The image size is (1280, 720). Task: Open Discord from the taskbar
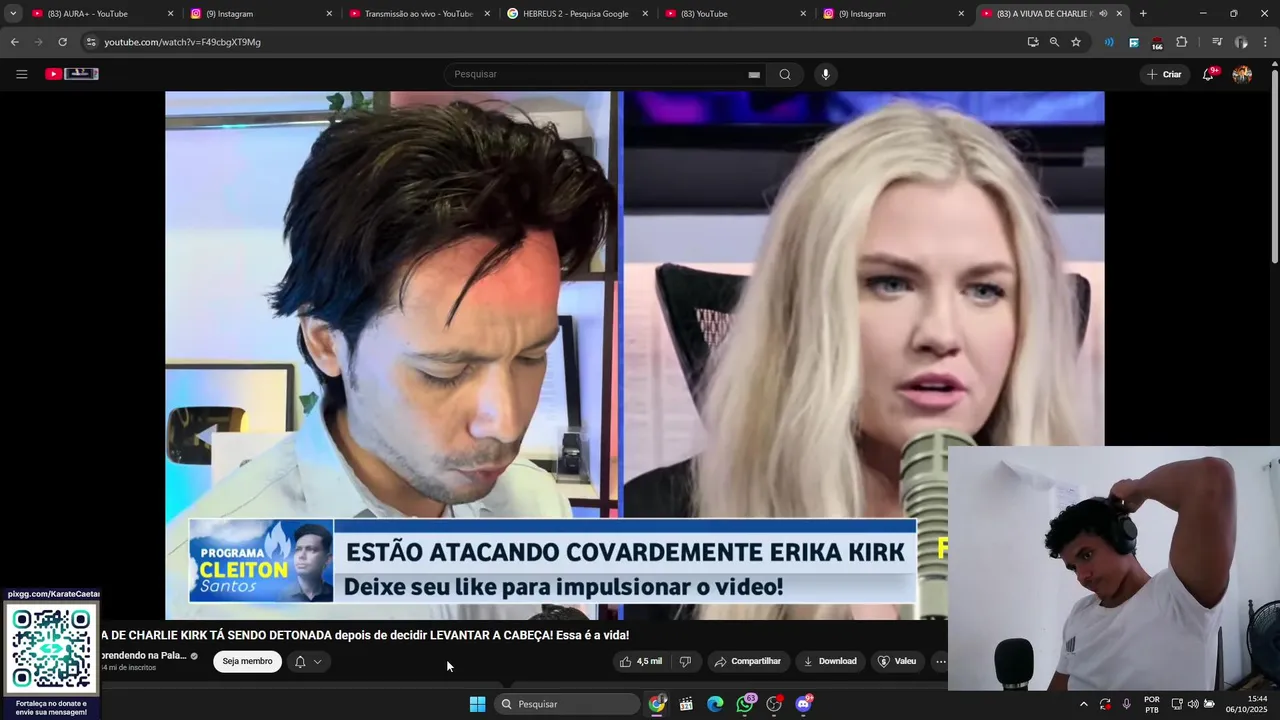coord(803,704)
